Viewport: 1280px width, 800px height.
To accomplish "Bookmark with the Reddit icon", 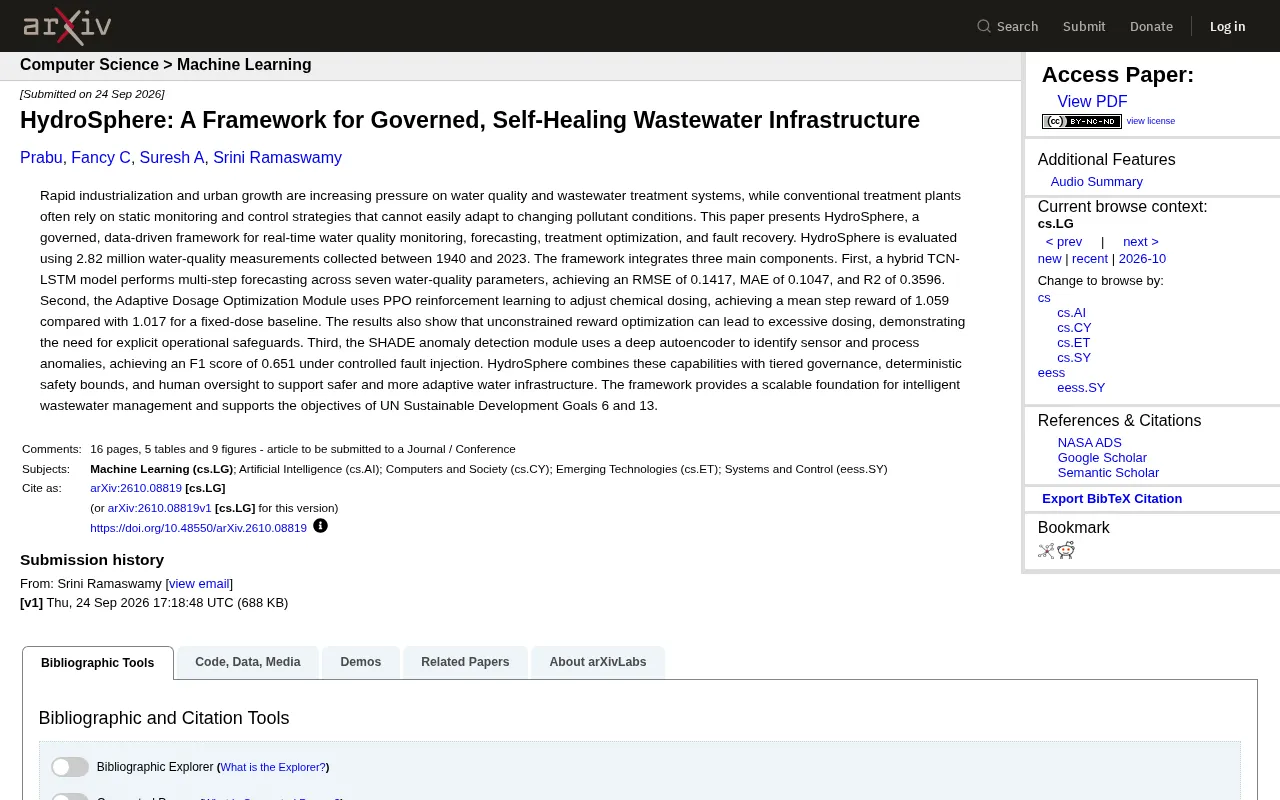I will pyautogui.click(x=1066, y=550).
